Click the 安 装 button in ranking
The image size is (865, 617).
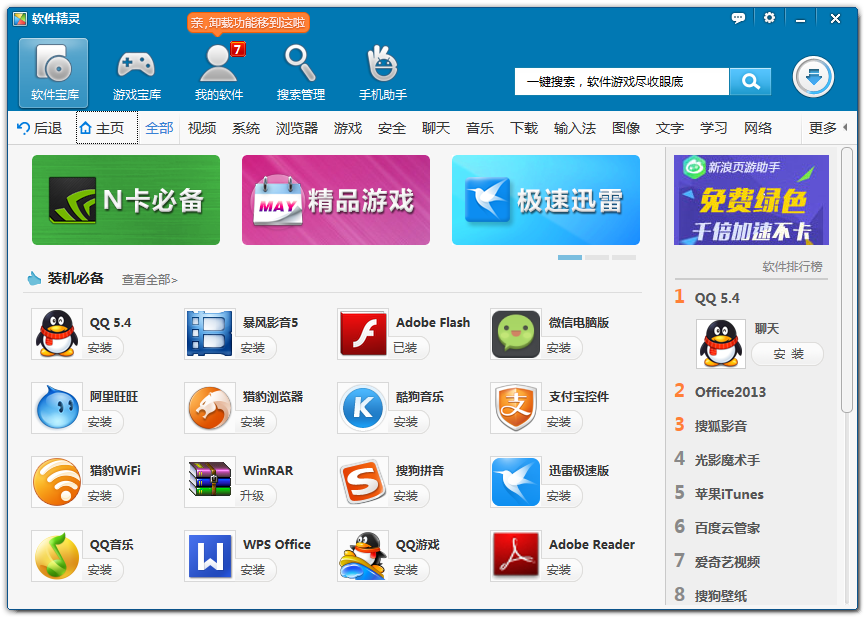point(788,354)
